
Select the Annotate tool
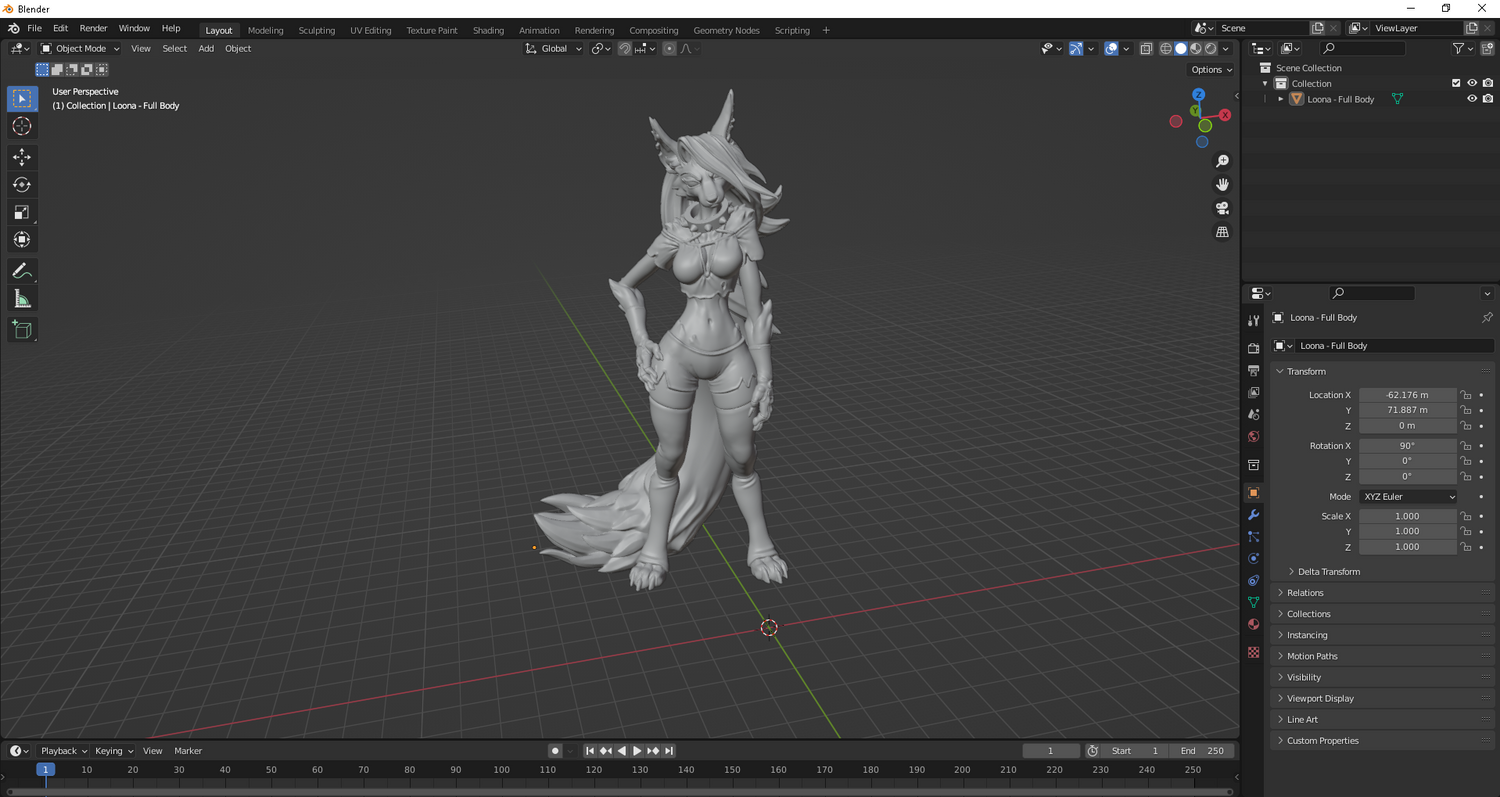pyautogui.click(x=22, y=271)
